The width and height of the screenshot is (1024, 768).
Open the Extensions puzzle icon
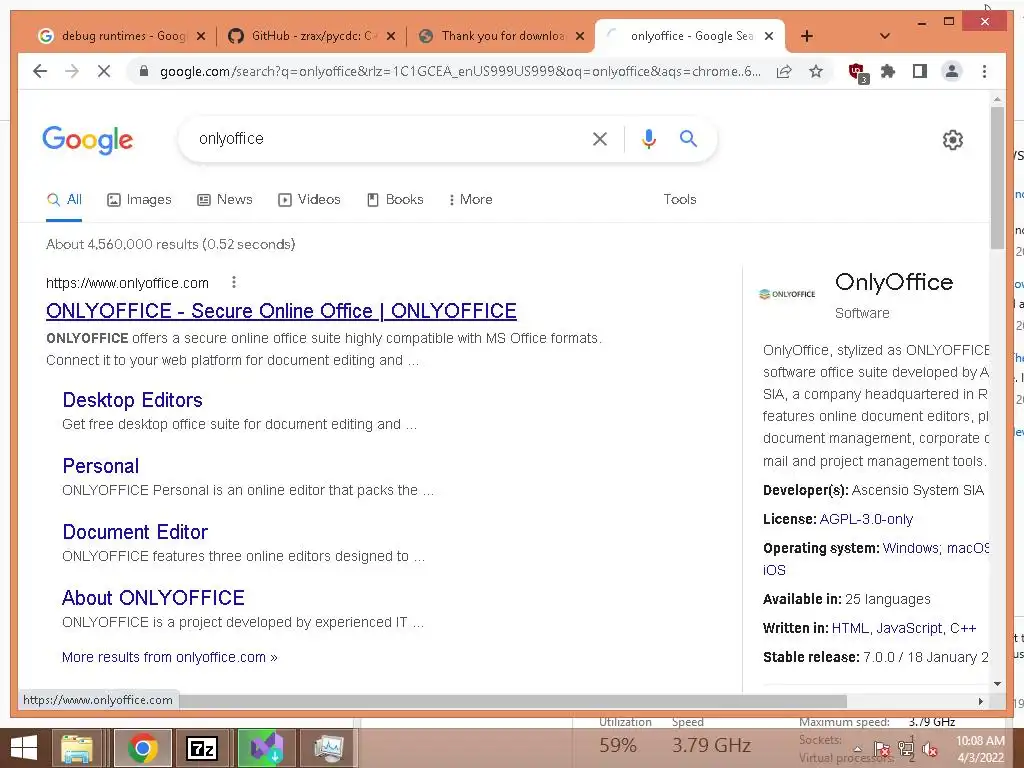[x=888, y=71]
